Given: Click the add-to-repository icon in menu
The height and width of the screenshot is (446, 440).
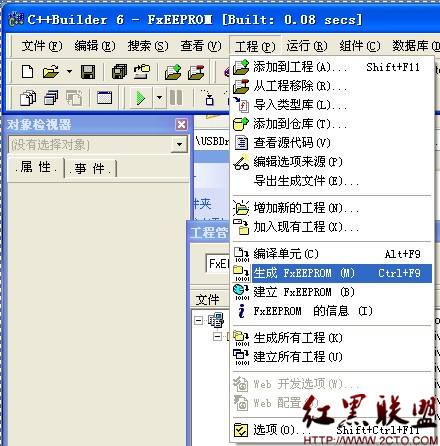Looking at the screenshot, I should (x=241, y=124).
